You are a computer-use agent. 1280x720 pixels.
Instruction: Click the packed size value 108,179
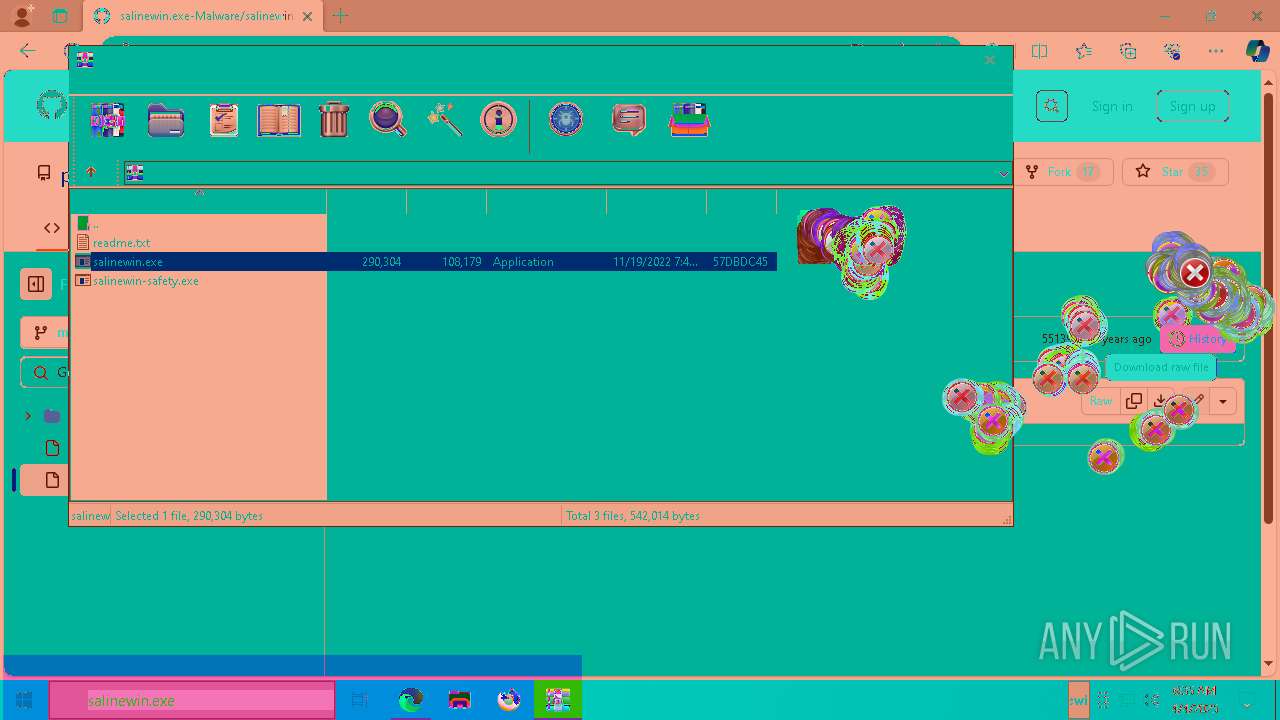click(461, 262)
